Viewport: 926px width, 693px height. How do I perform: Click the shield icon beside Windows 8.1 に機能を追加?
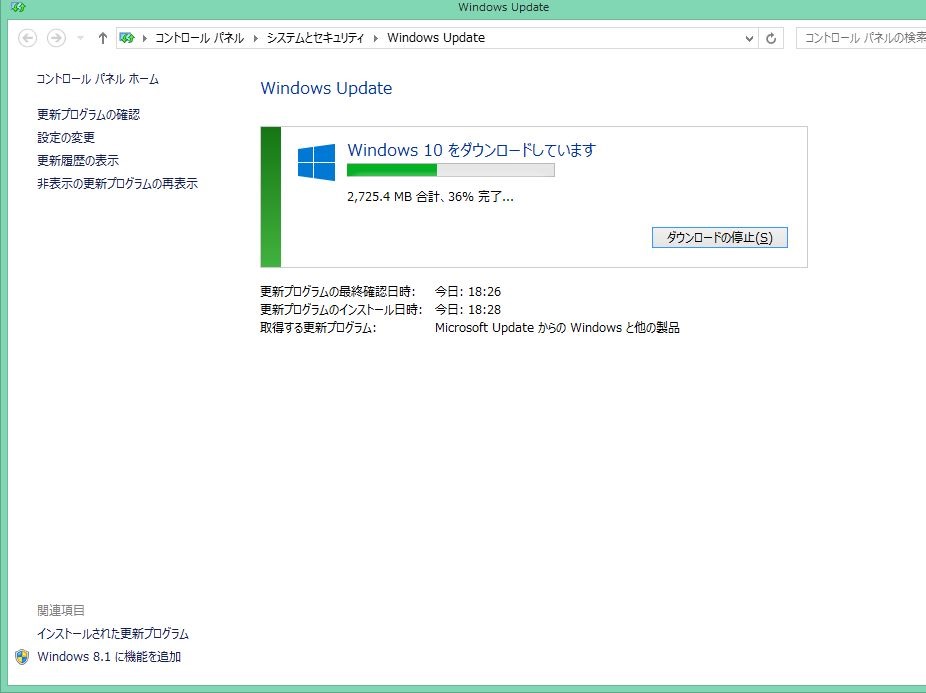22,657
